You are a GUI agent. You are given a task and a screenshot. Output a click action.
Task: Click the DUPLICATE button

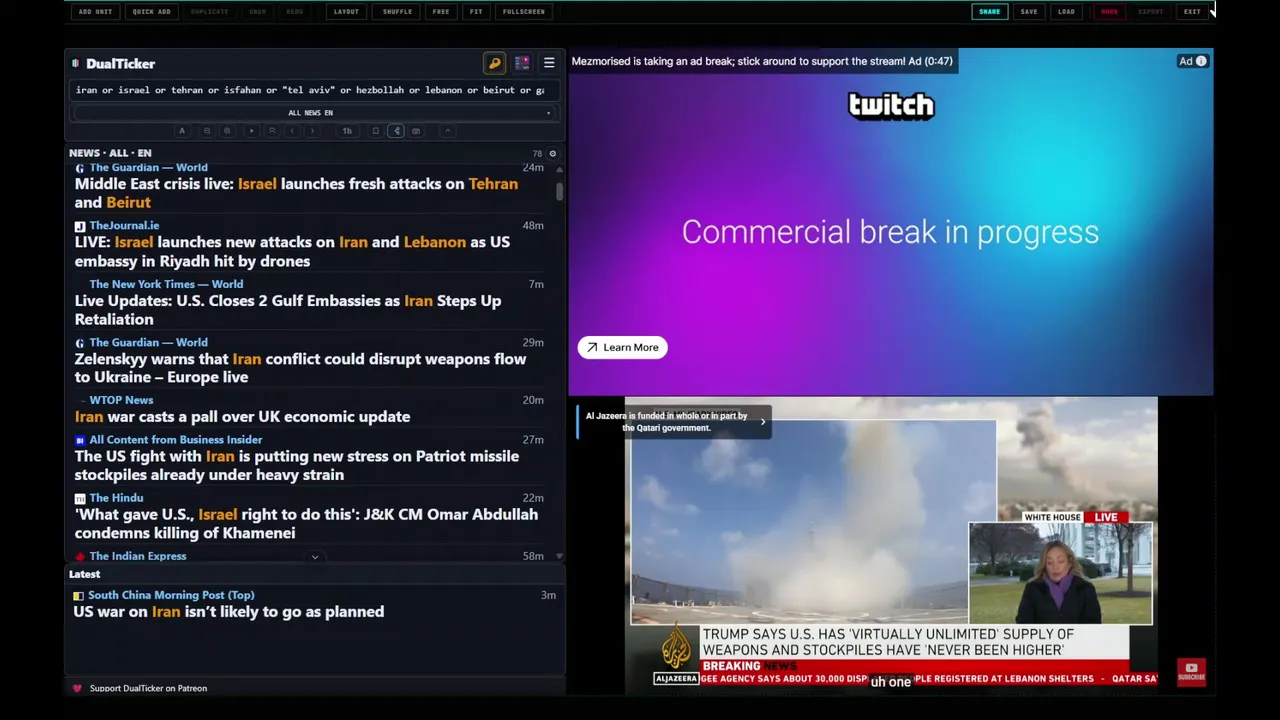(x=209, y=12)
